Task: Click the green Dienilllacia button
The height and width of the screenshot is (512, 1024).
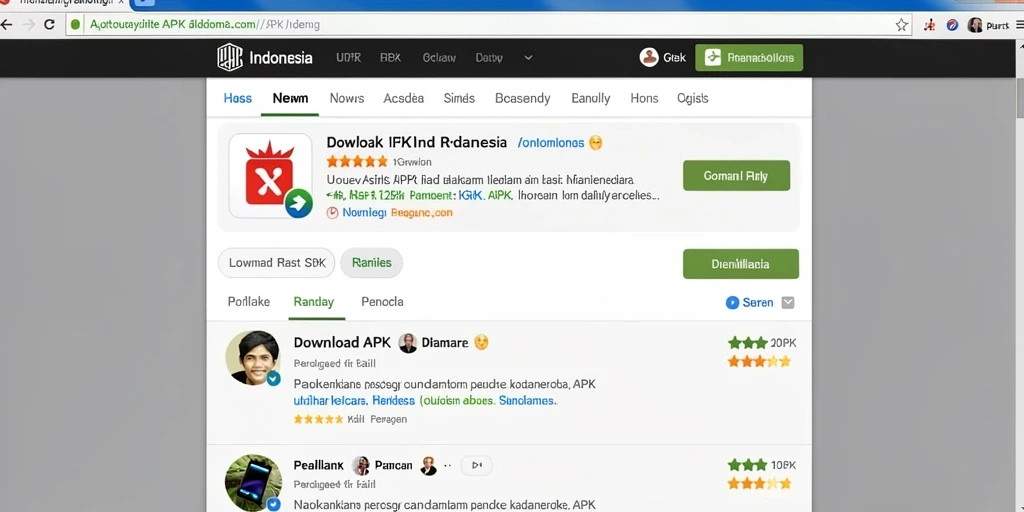Action: click(741, 264)
